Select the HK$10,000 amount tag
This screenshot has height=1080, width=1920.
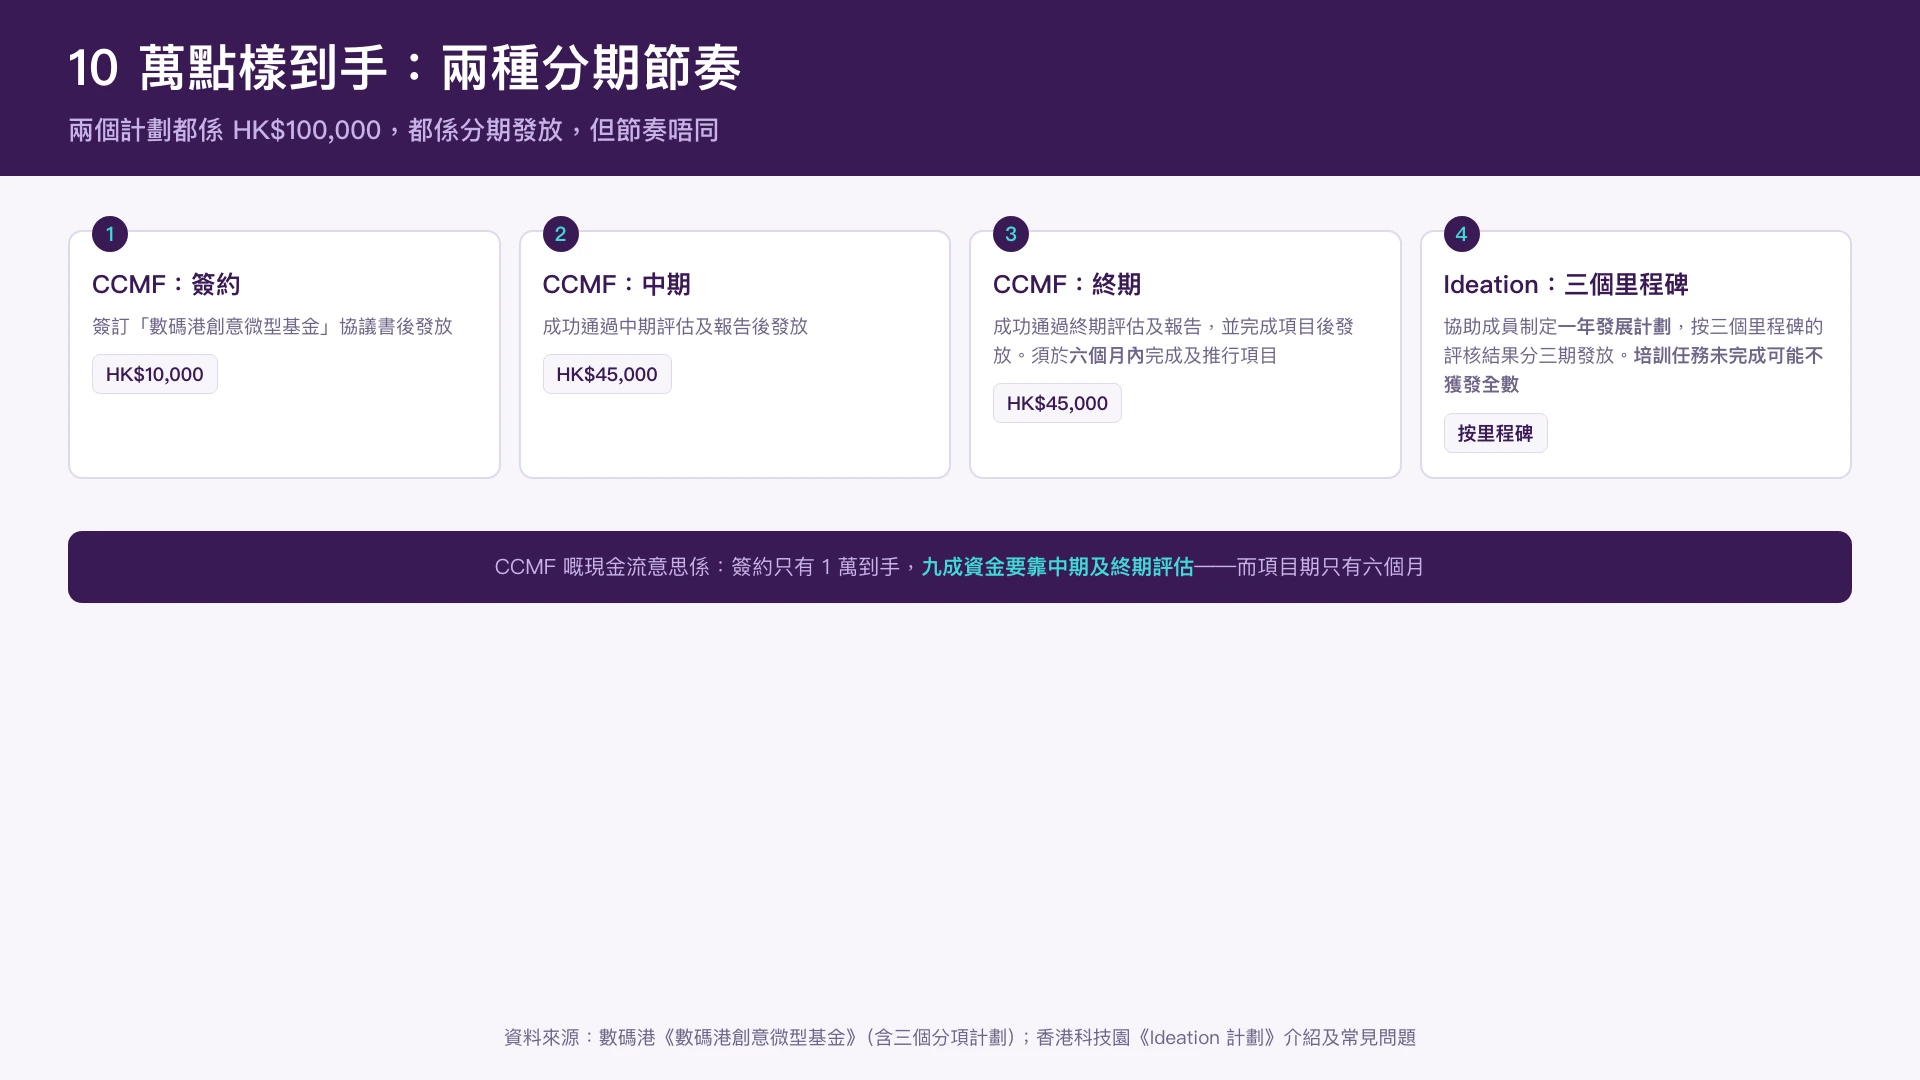point(155,374)
